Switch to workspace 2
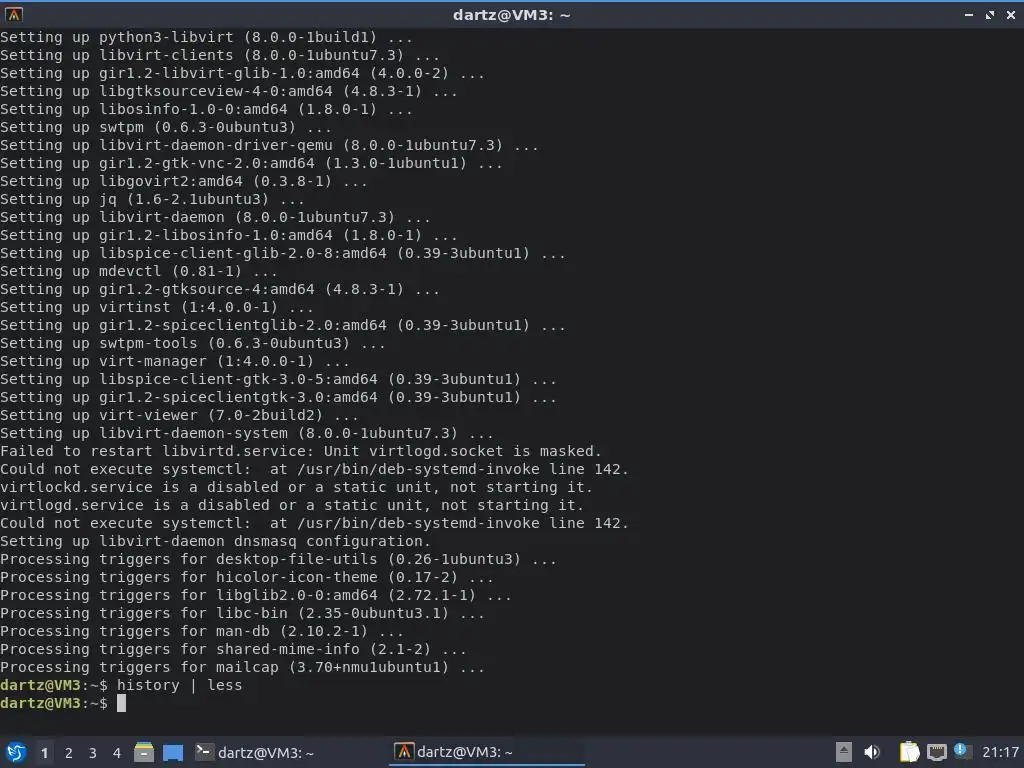Viewport: 1024px width, 768px height. point(69,753)
